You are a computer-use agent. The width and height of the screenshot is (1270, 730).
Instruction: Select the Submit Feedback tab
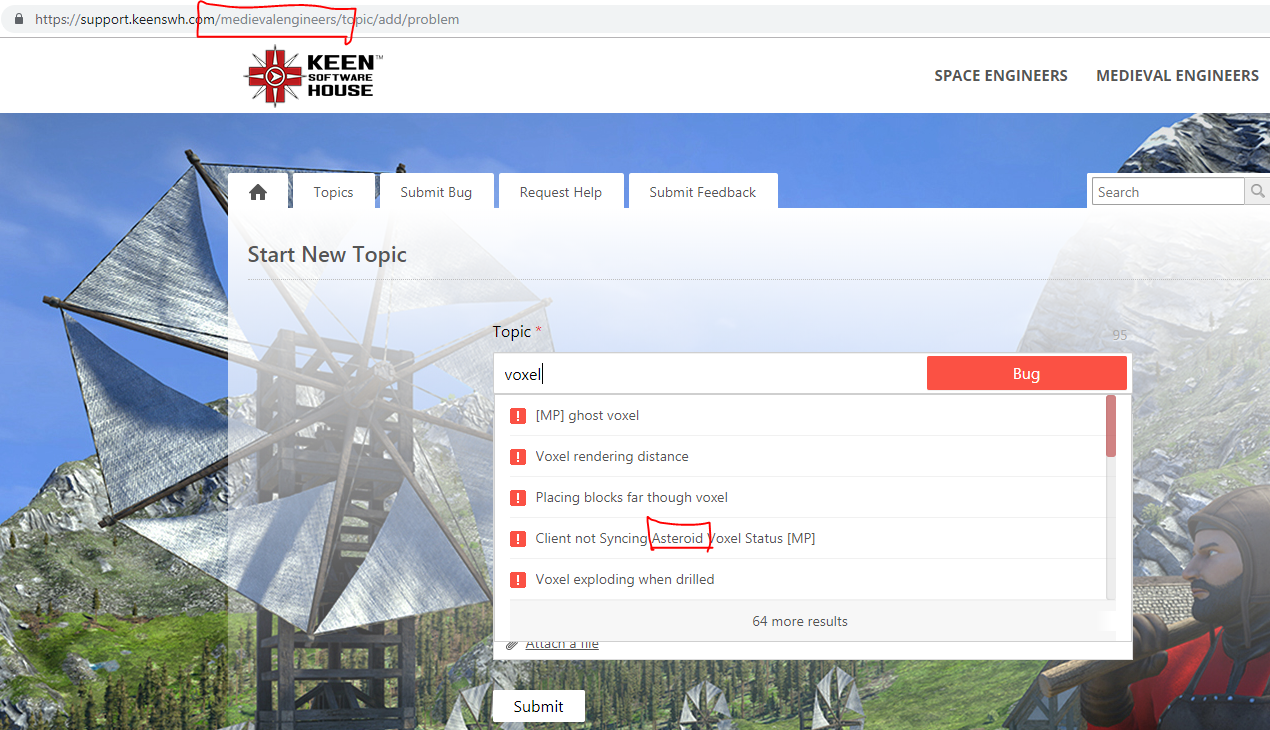[x=702, y=192]
